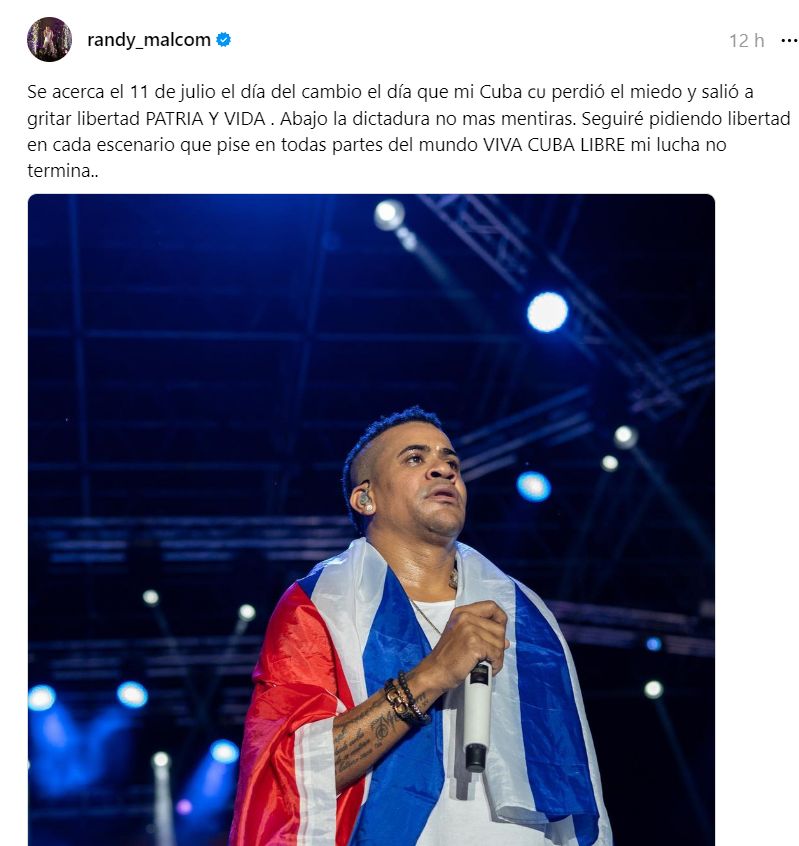Click the VIVA CUBA LIBRE text in post
The width and height of the screenshot is (799, 846).
point(554,145)
